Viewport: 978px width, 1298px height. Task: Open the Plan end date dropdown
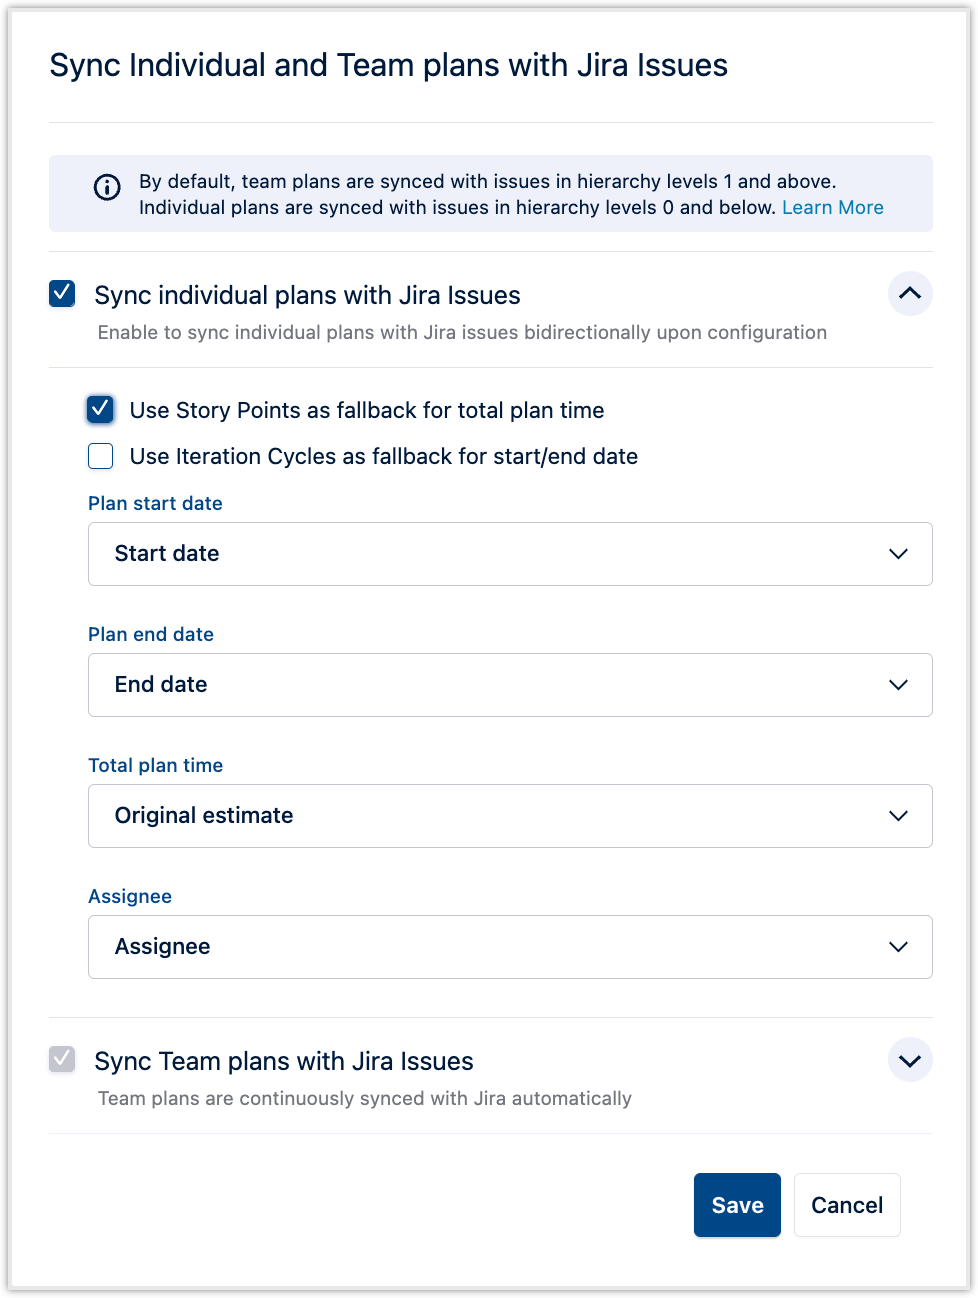pyautogui.click(x=509, y=685)
